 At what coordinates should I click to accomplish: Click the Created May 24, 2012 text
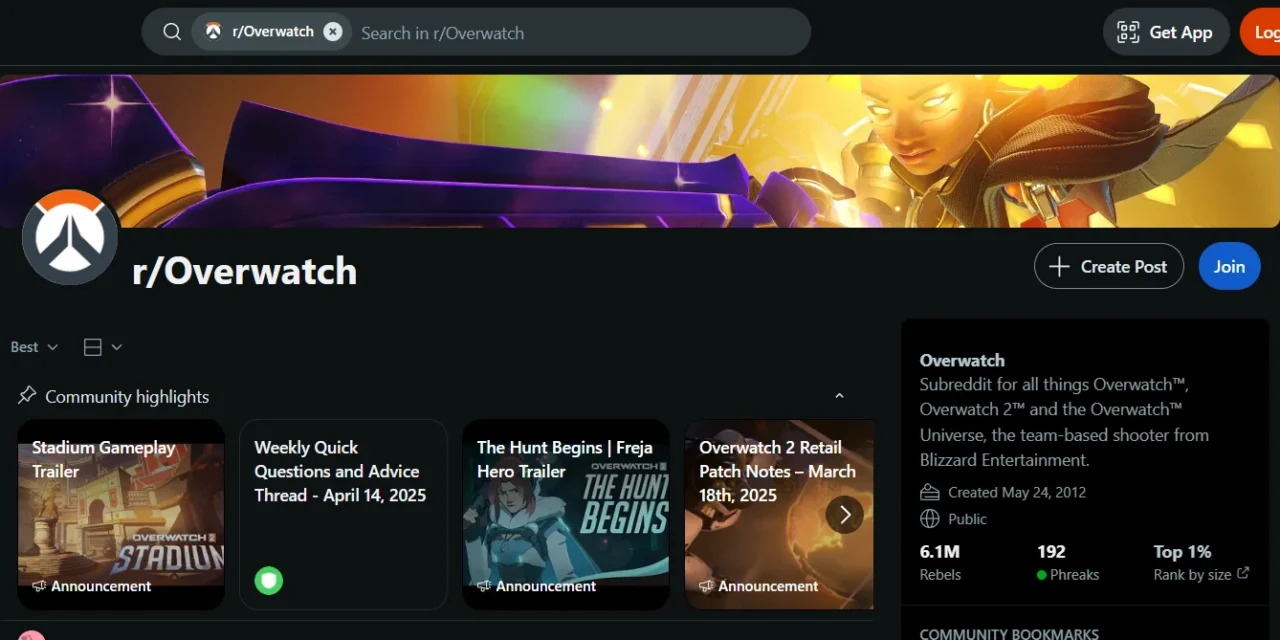pyautogui.click(x=1017, y=492)
